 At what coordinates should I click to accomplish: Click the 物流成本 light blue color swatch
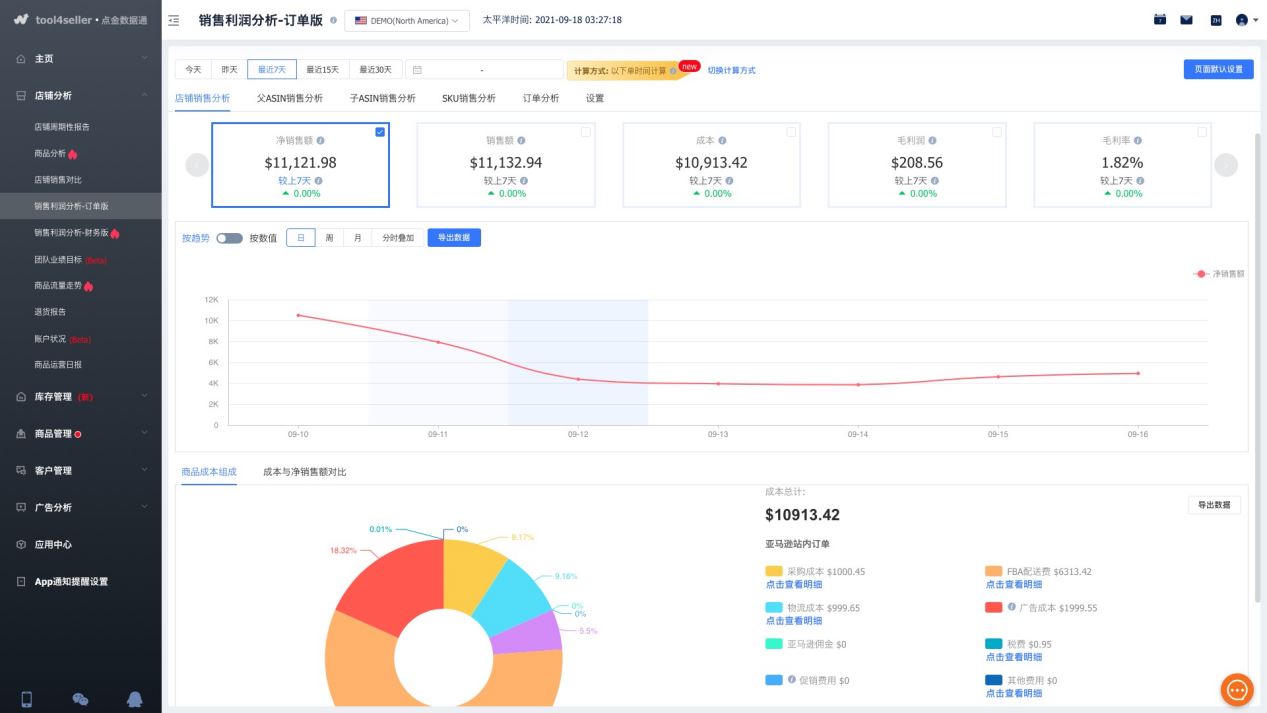point(774,607)
